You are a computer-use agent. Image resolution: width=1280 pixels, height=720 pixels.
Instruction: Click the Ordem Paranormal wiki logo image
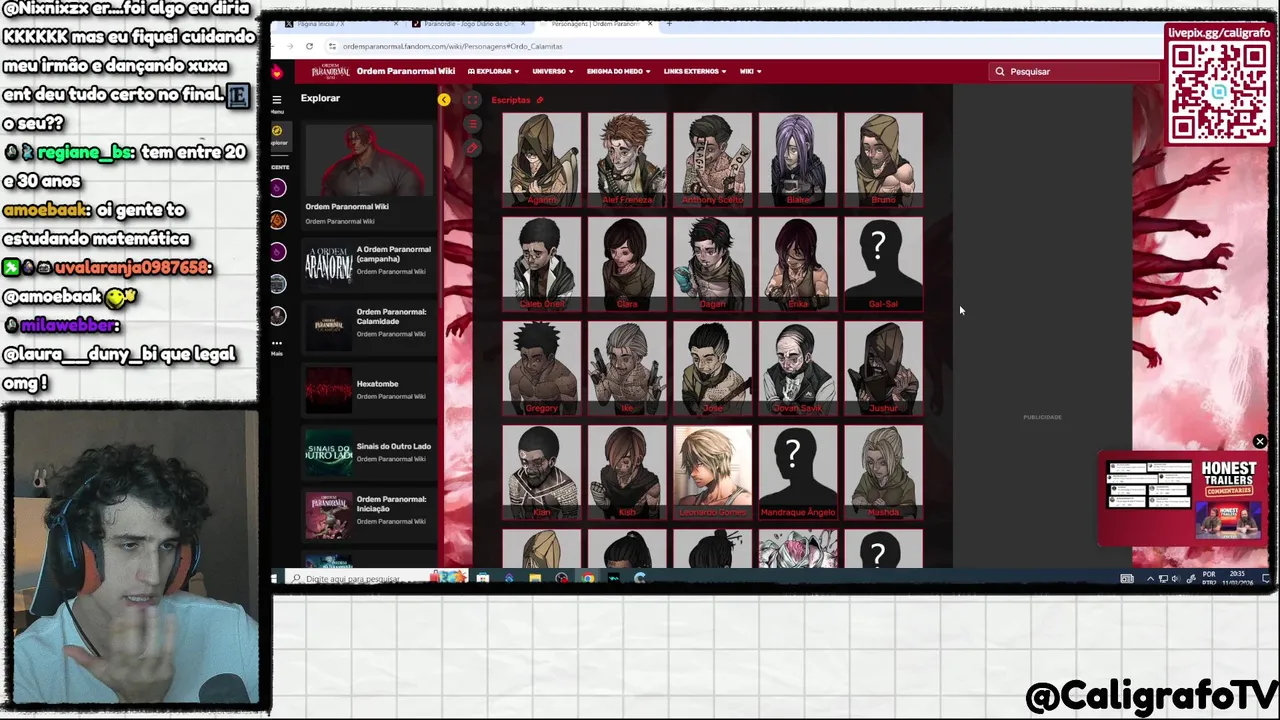tap(330, 71)
